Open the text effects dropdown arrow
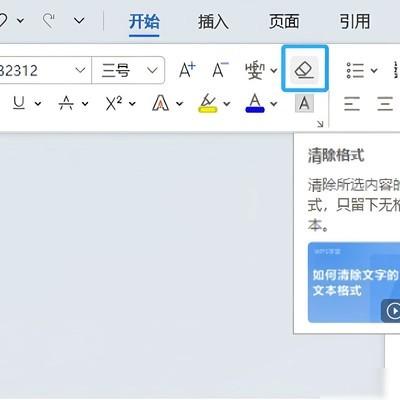Viewport: 400px width, 400px height. pyautogui.click(x=179, y=104)
